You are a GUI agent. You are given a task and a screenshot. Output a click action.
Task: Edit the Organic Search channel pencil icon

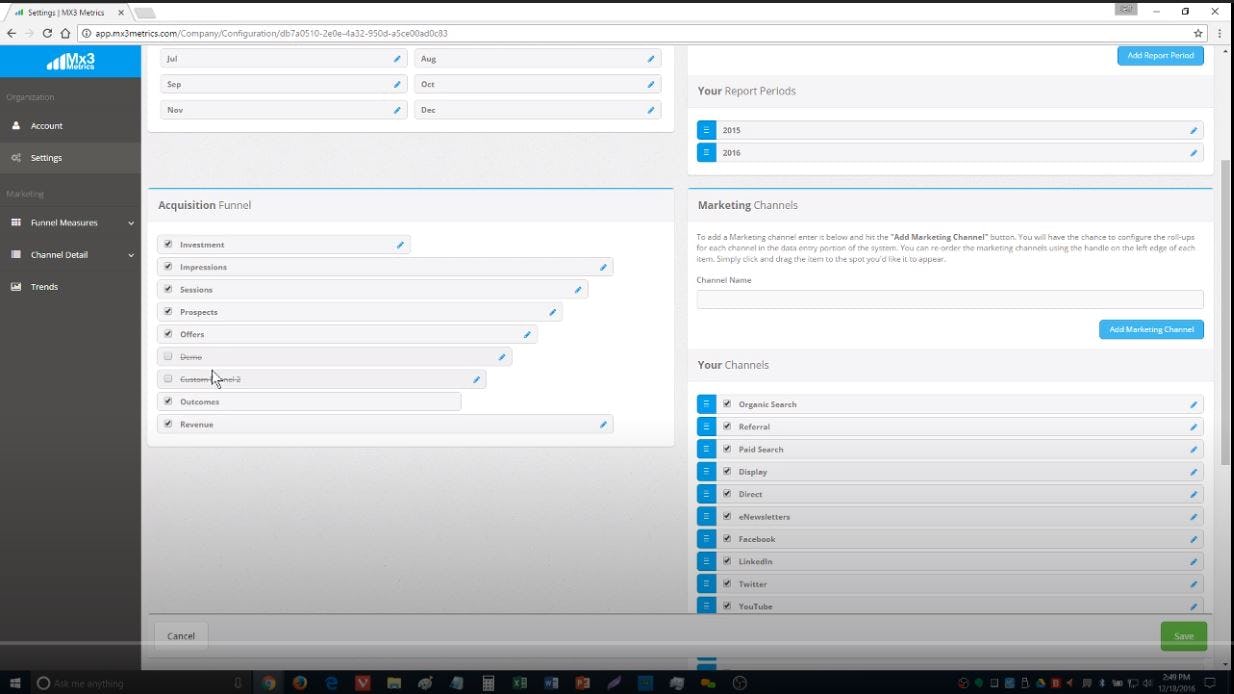(1192, 404)
